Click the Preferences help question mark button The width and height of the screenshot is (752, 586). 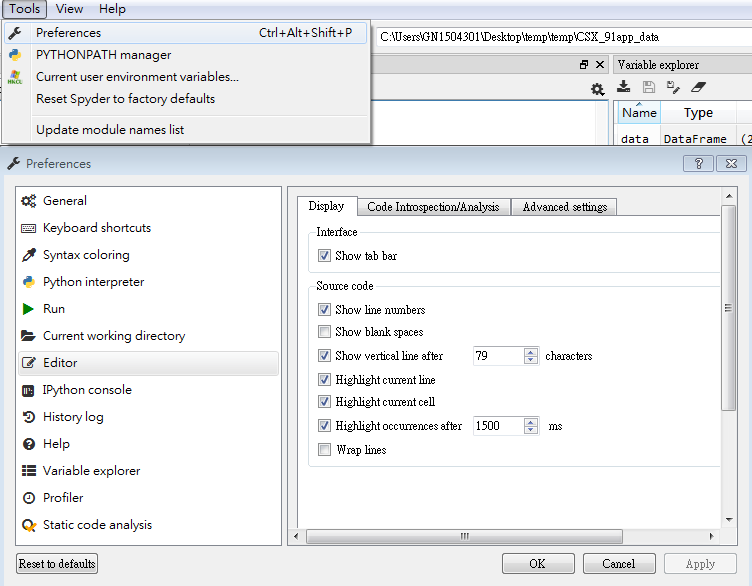pos(697,163)
